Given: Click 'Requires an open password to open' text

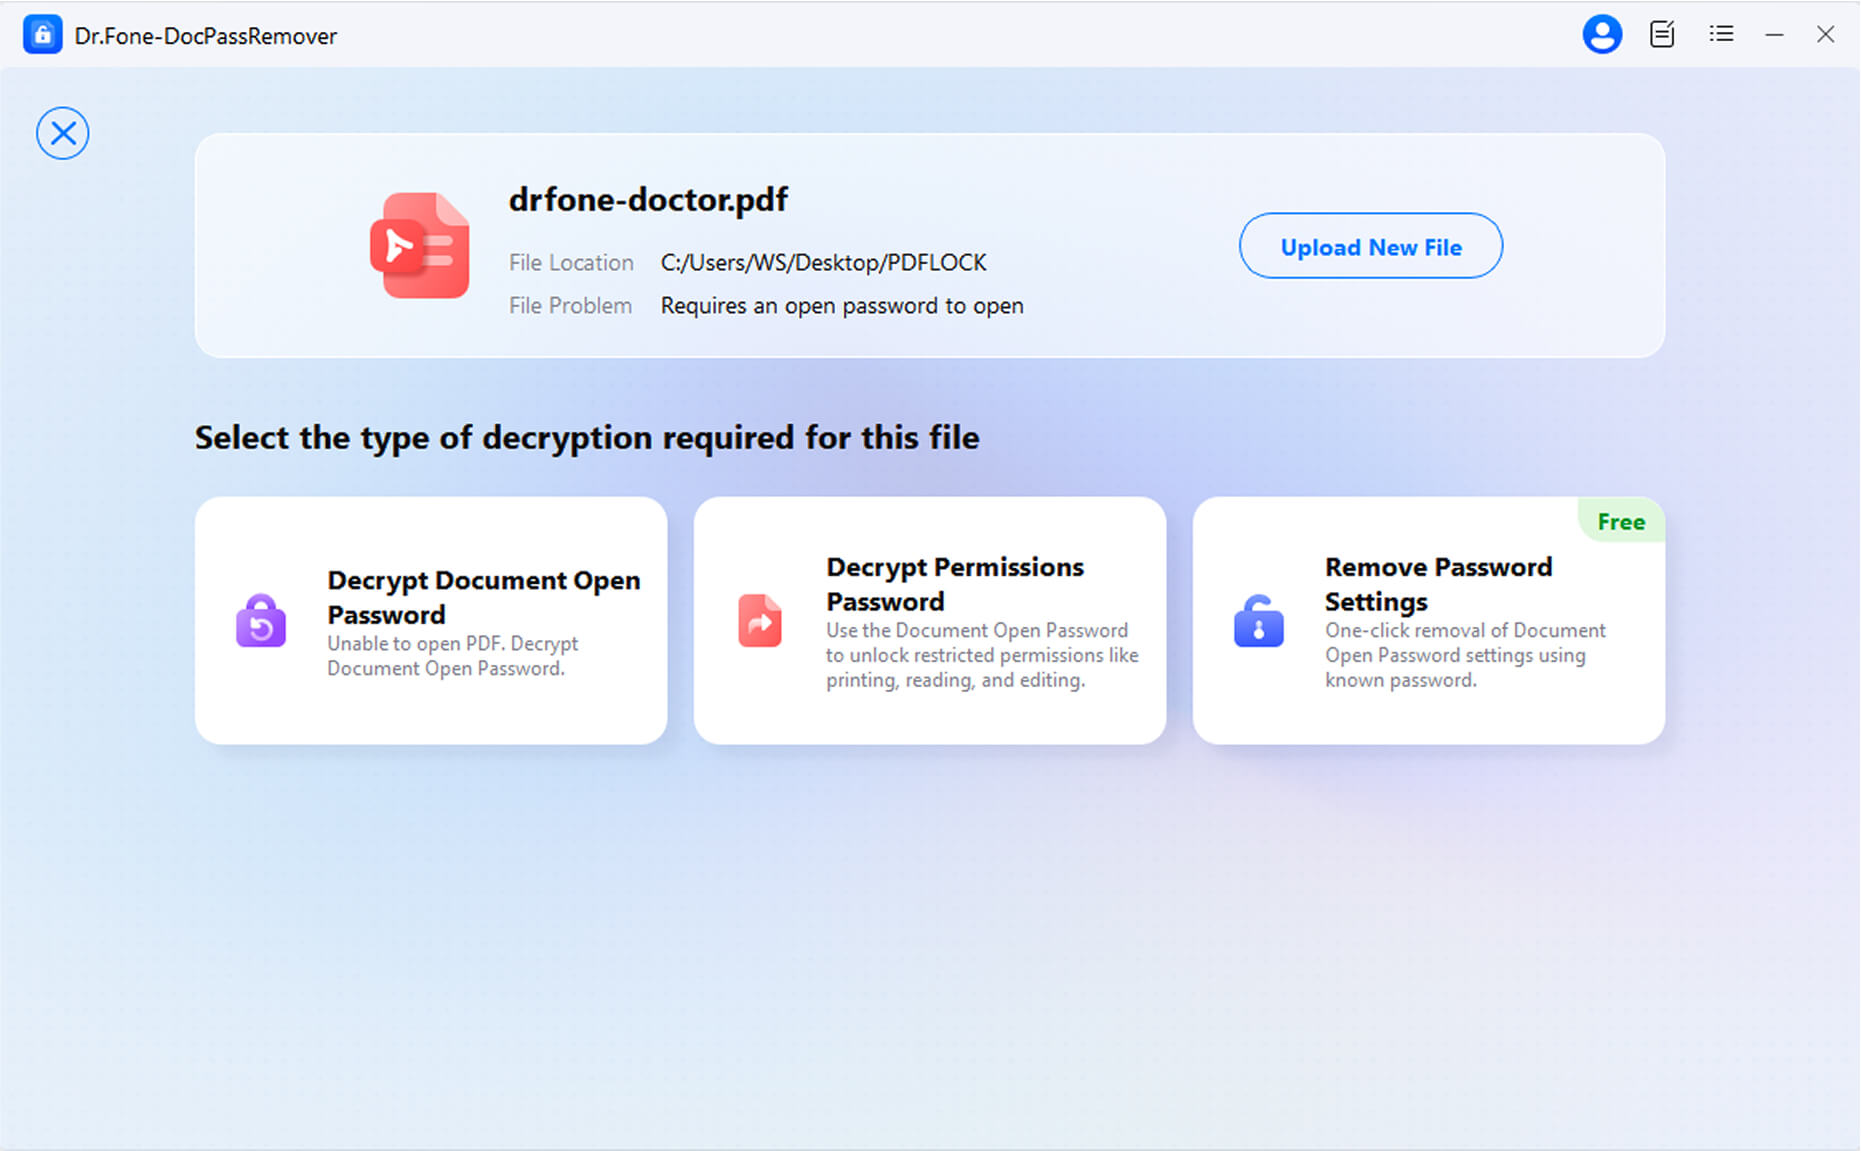Looking at the screenshot, I should 842,306.
